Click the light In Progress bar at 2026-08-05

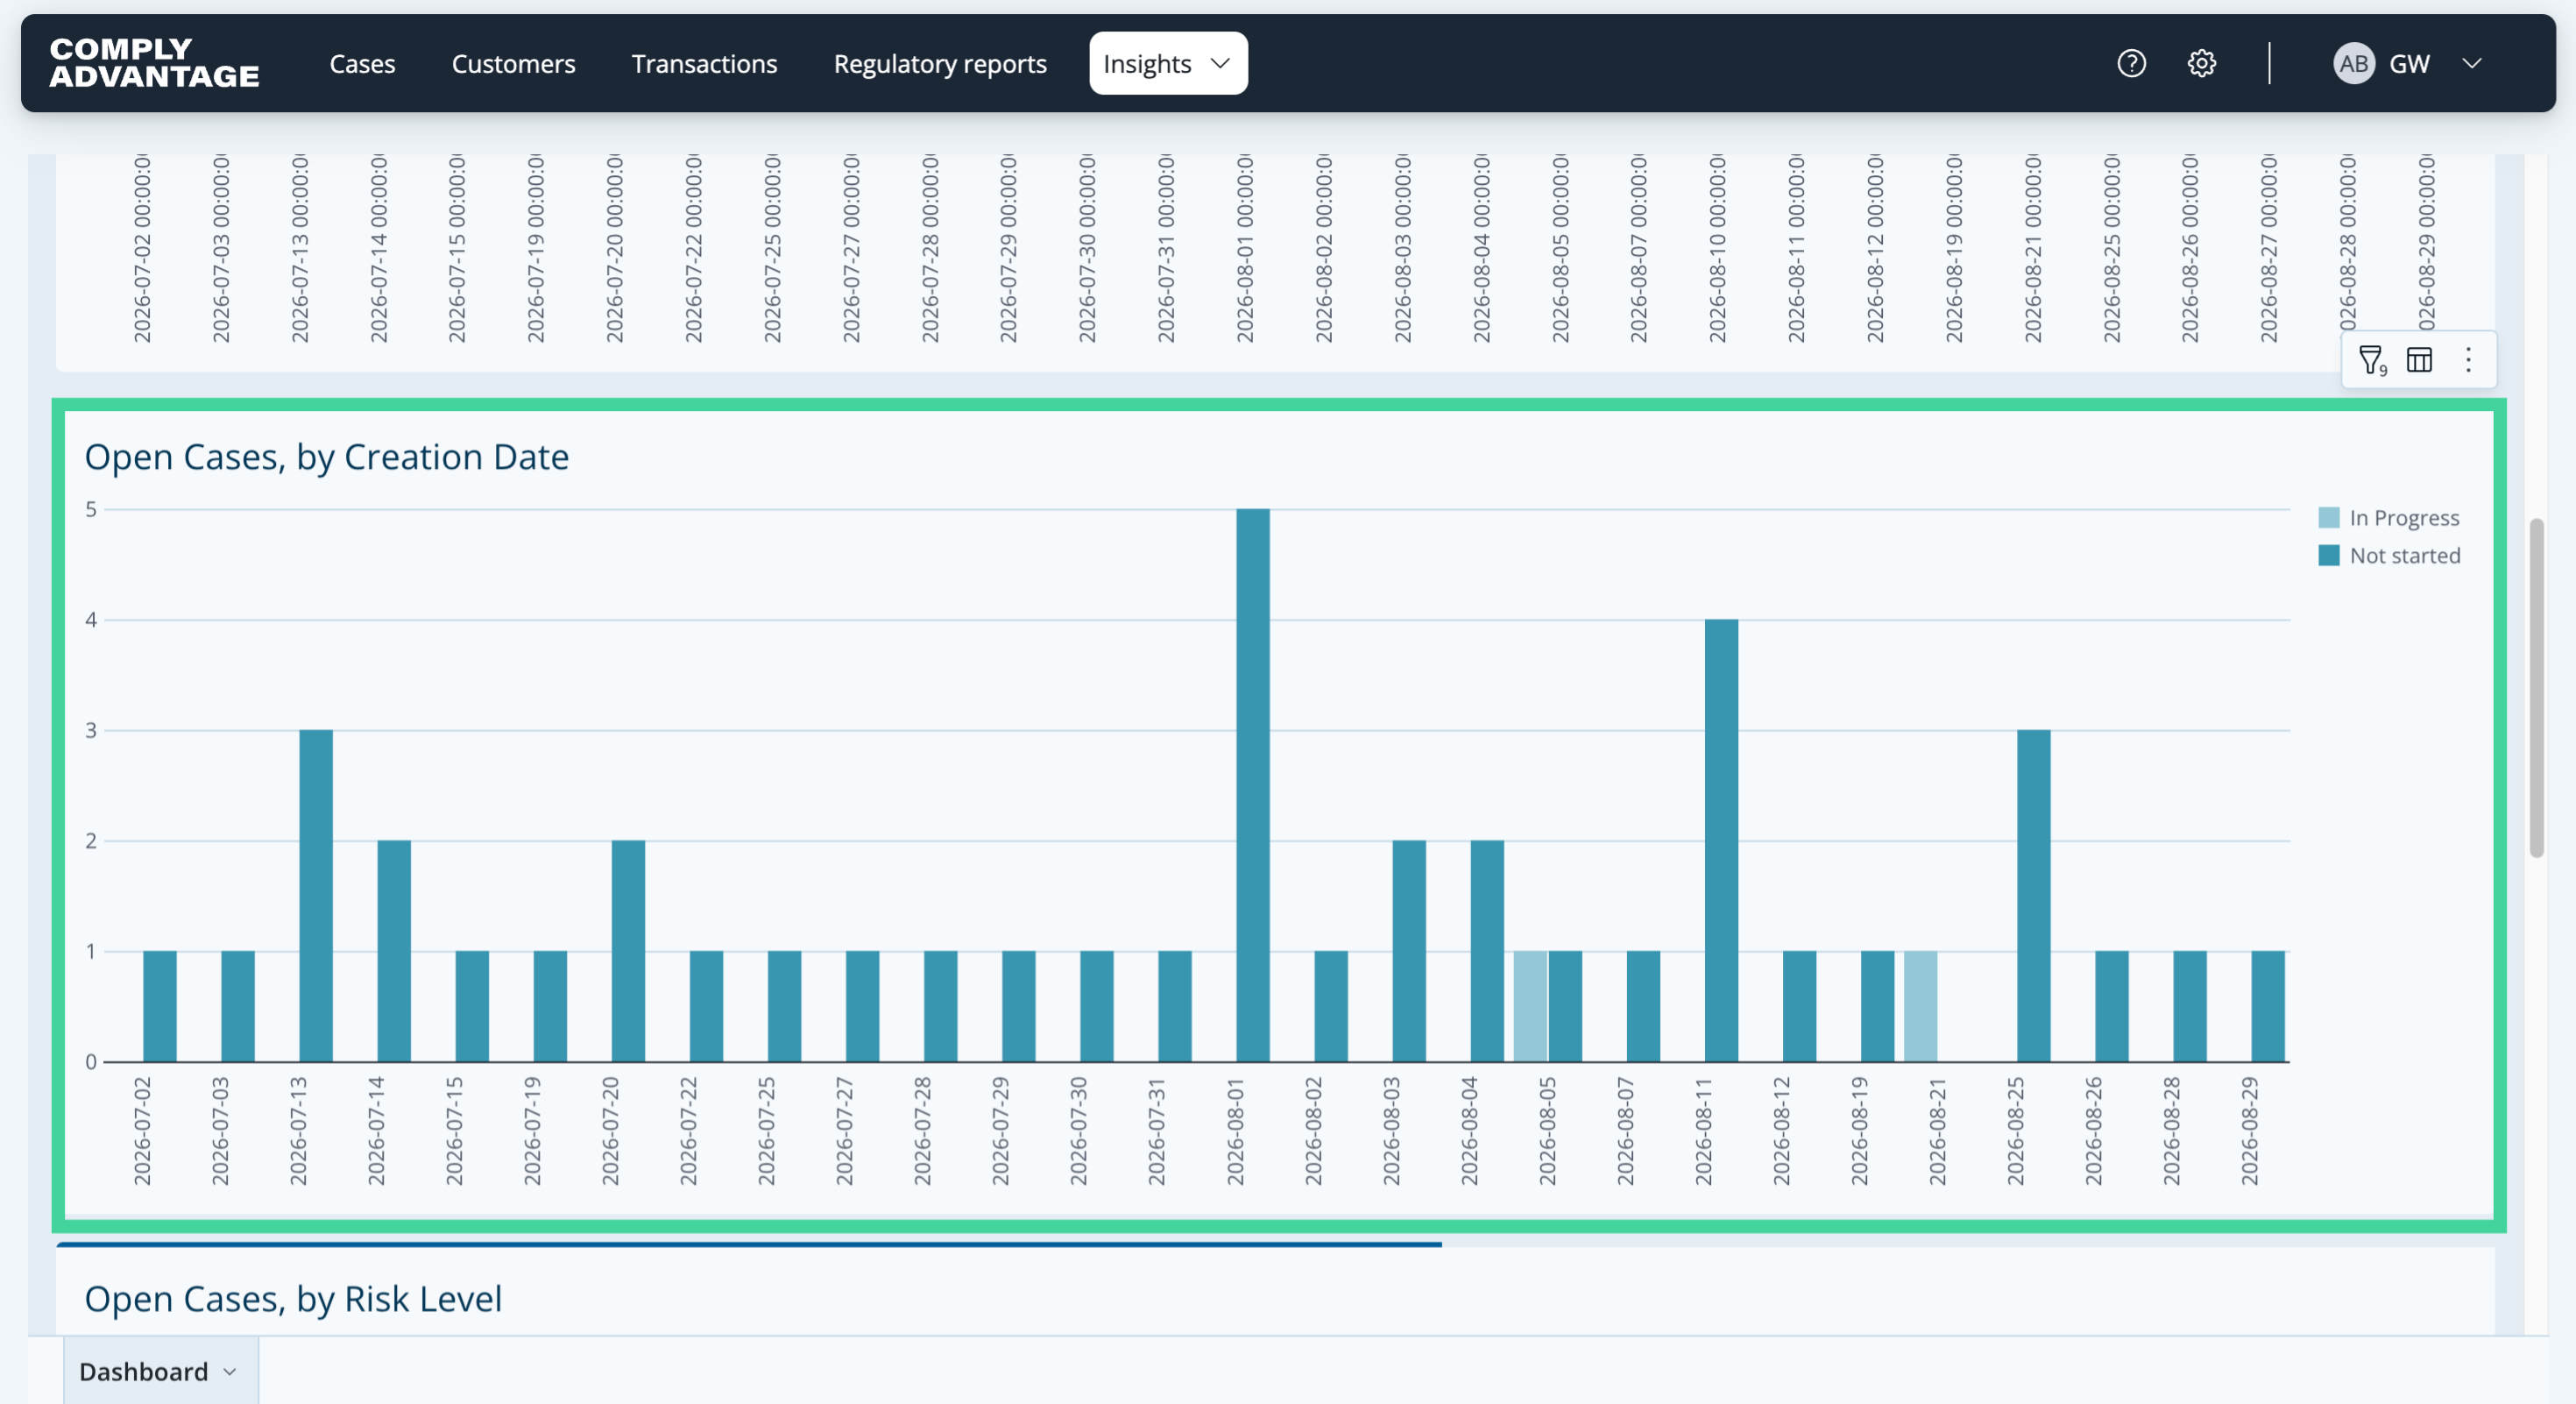[x=1530, y=1006]
